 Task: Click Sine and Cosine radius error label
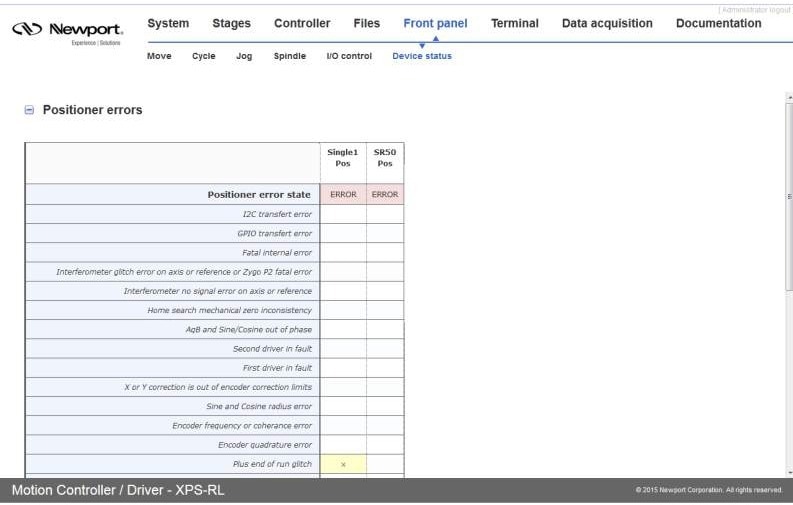pyautogui.click(x=259, y=406)
